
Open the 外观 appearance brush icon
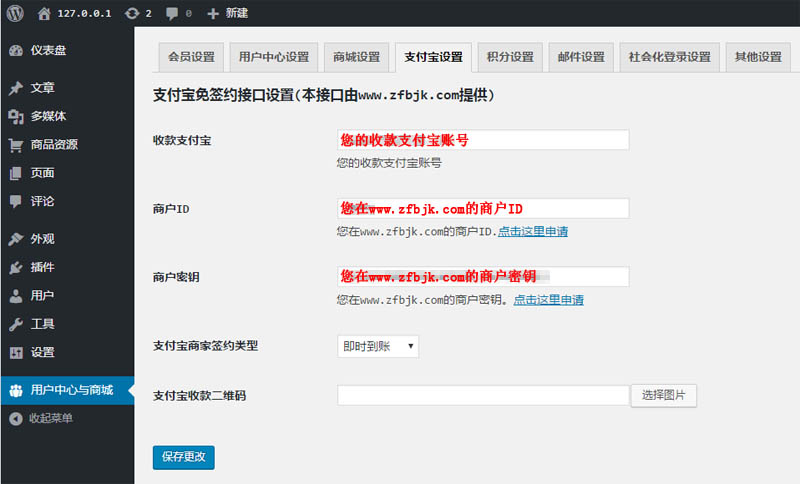click(16, 239)
